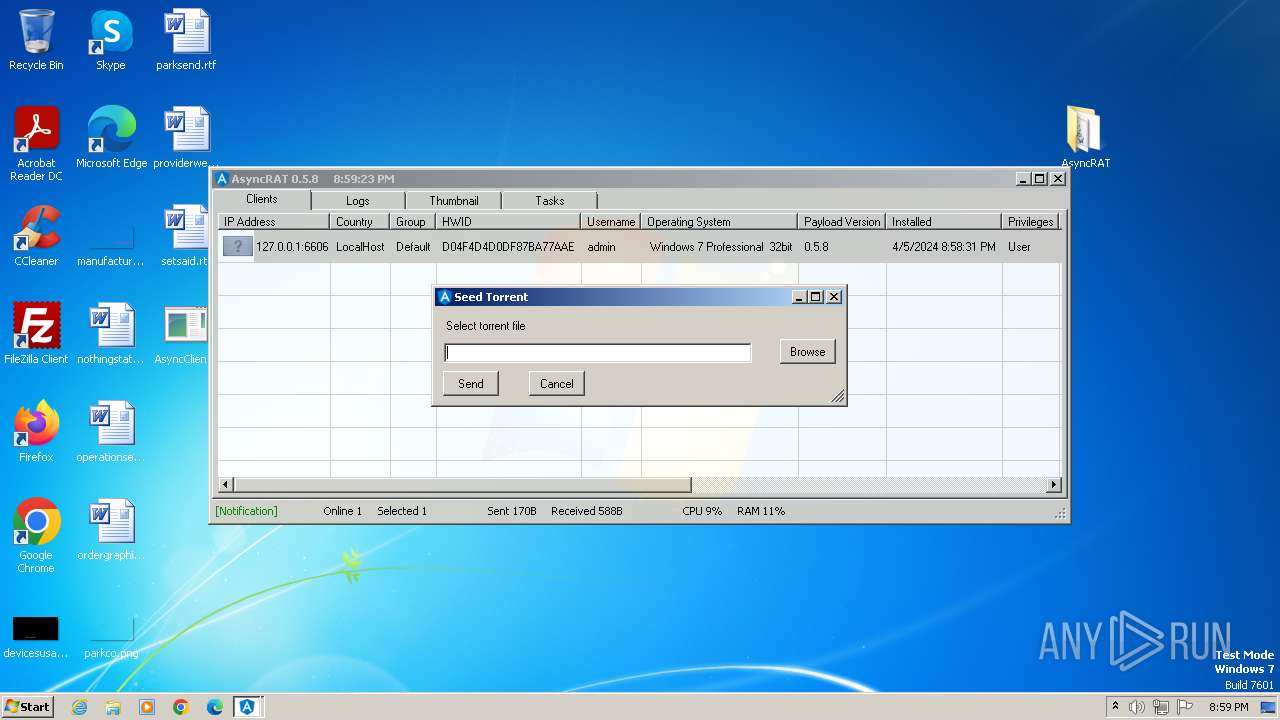Close the Seed Torrent dialog

(x=834, y=297)
